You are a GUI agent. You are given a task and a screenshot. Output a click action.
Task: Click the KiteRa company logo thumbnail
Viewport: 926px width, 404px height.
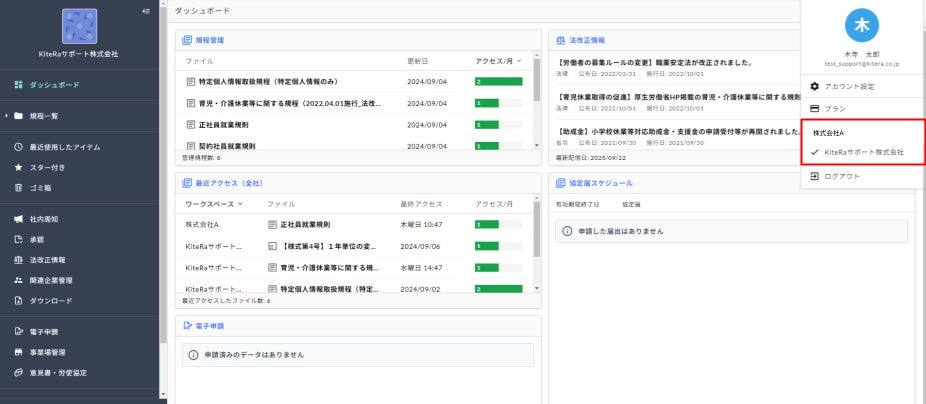coord(79,26)
